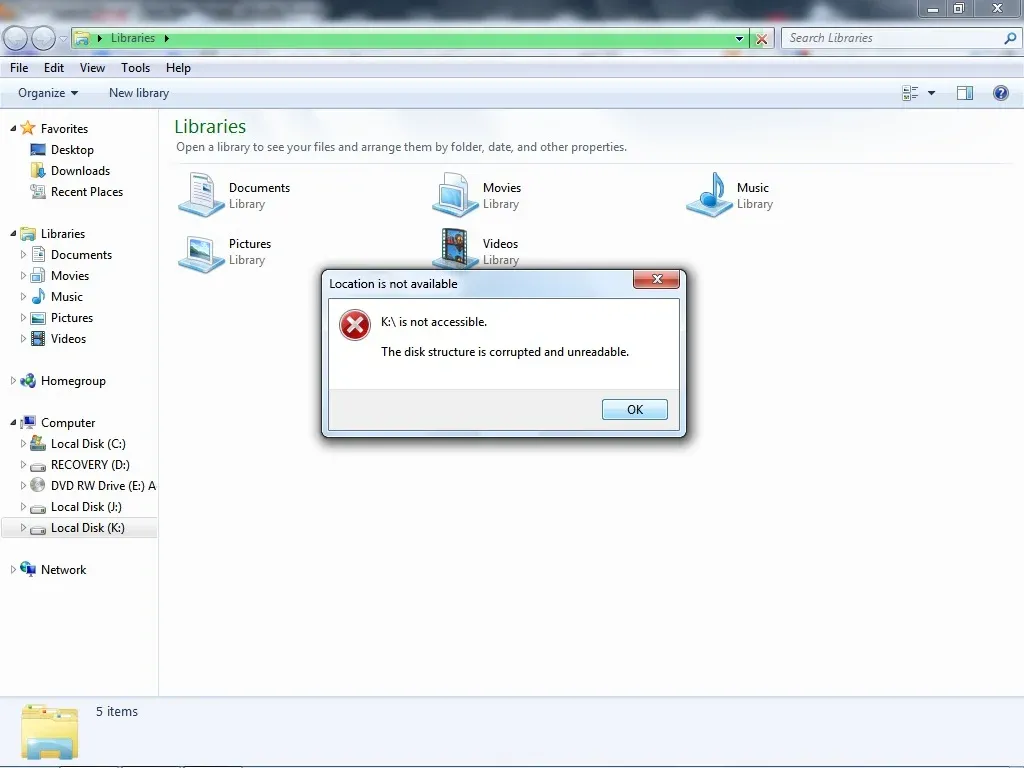Open the View menu

coord(92,67)
